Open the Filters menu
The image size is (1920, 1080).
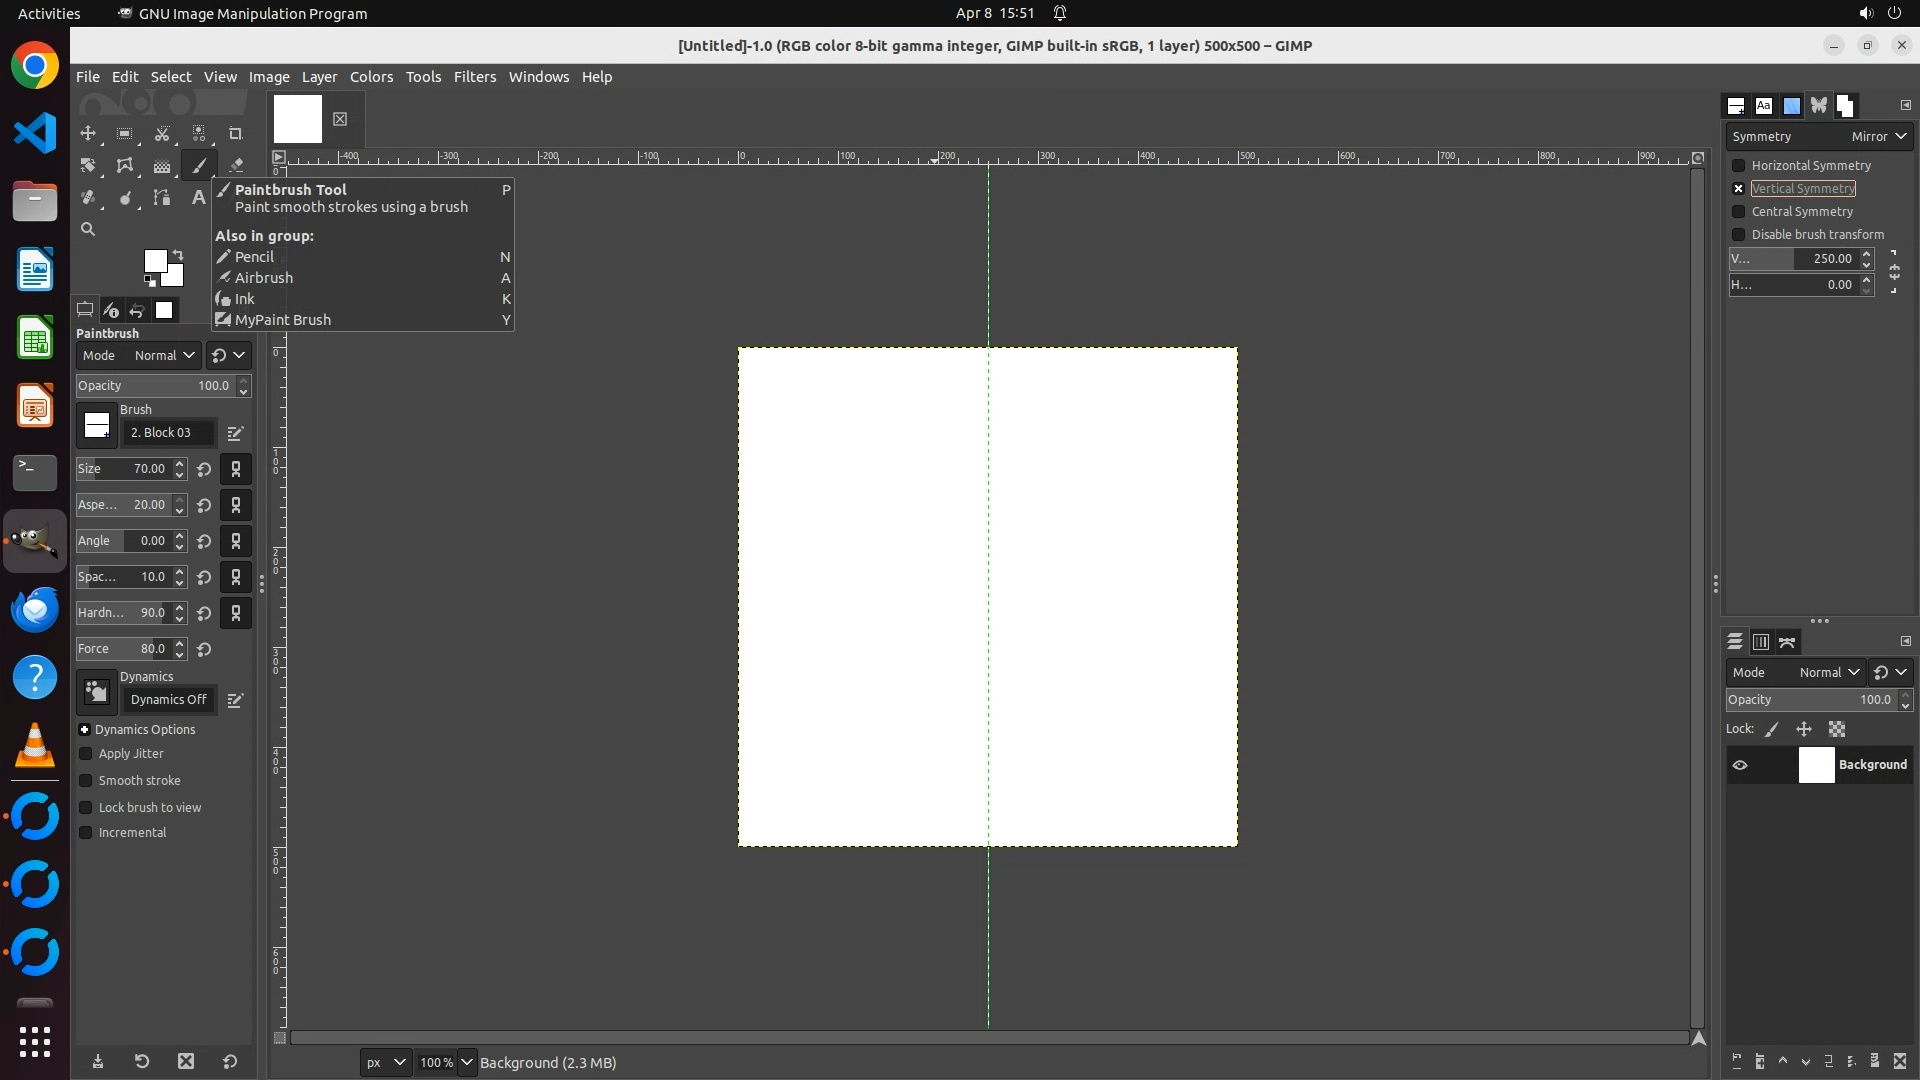click(x=474, y=77)
